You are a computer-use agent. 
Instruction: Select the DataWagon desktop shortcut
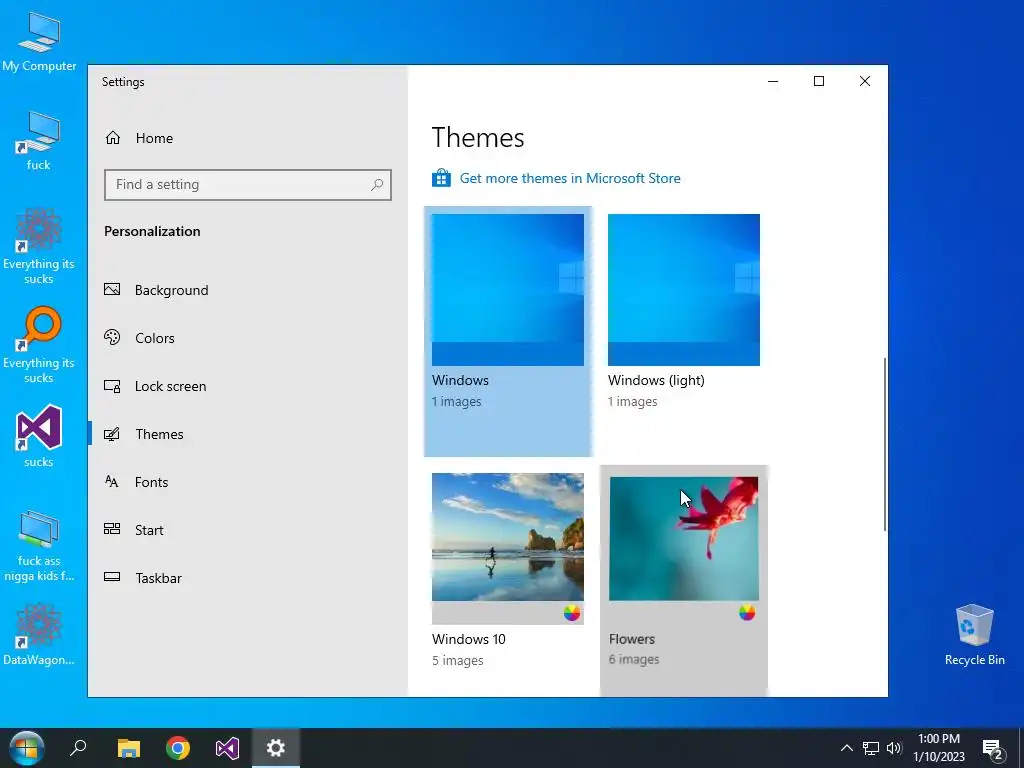click(39, 635)
